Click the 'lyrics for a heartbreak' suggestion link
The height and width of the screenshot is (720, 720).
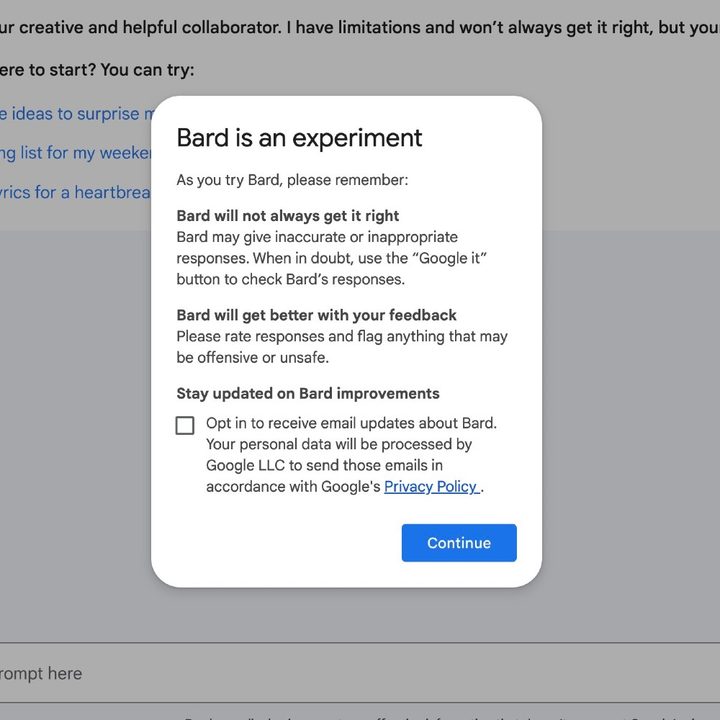click(76, 192)
